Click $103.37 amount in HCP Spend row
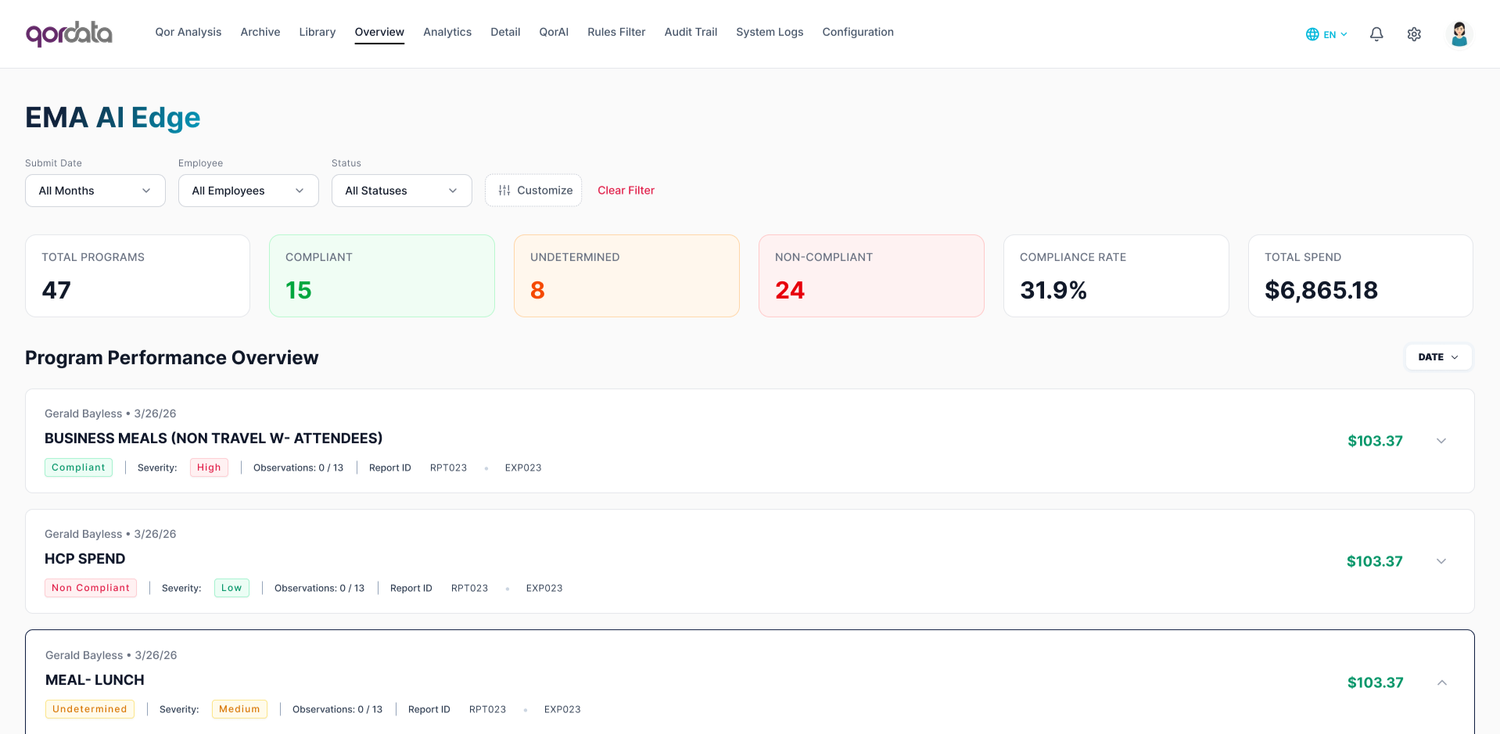 click(1374, 561)
